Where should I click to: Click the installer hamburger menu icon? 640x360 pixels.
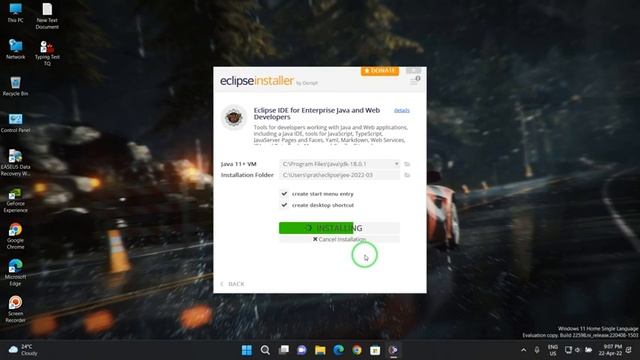pyautogui.click(x=414, y=81)
